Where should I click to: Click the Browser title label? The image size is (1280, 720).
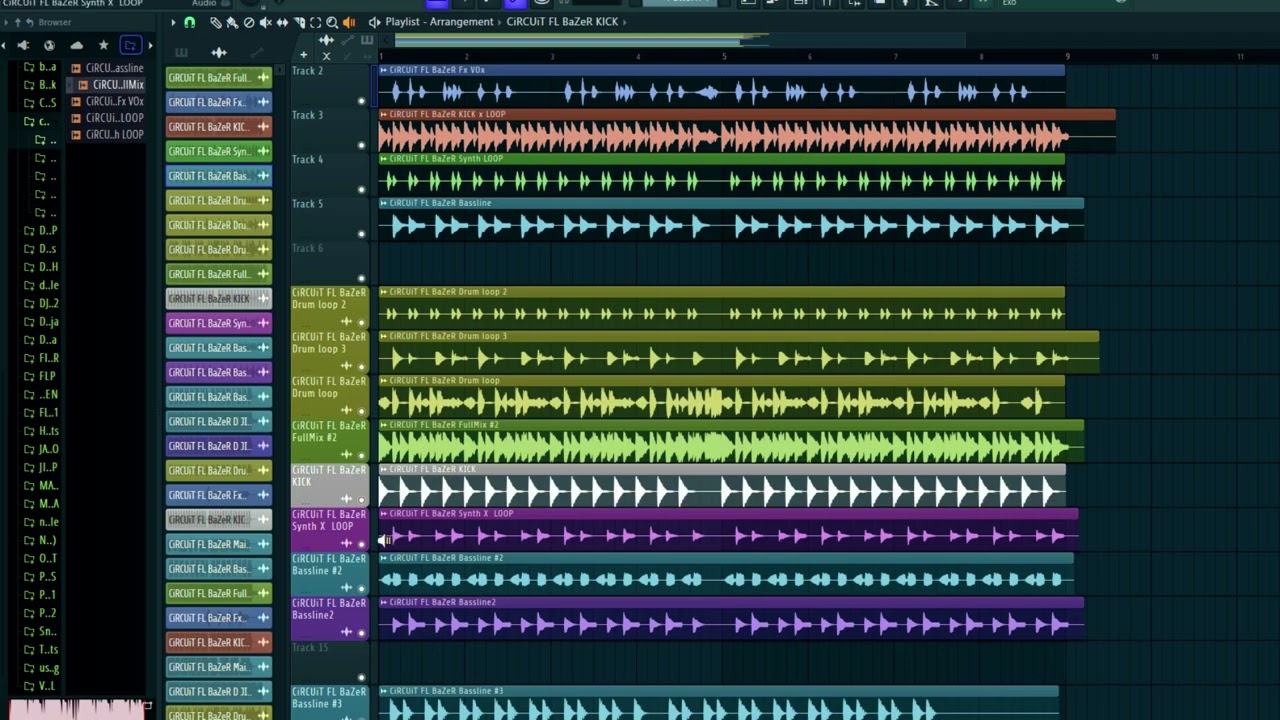pyautogui.click(x=55, y=22)
